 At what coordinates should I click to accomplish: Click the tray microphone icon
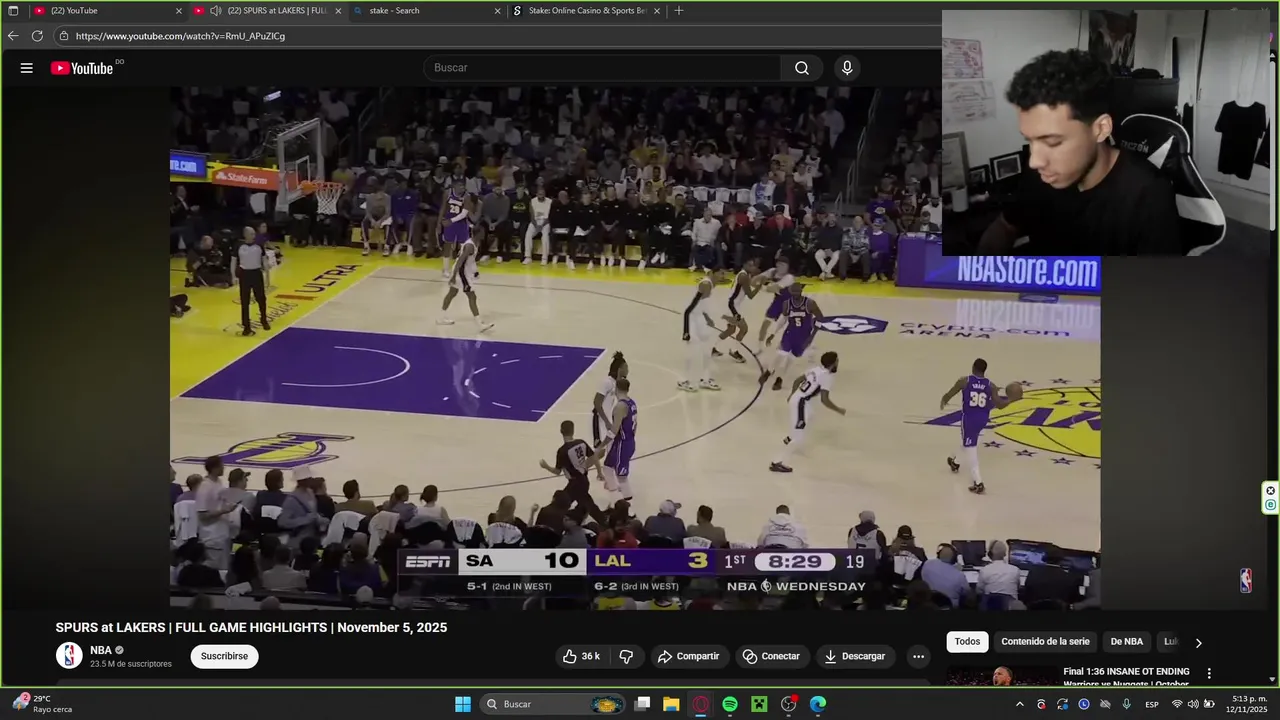[x=1127, y=704]
